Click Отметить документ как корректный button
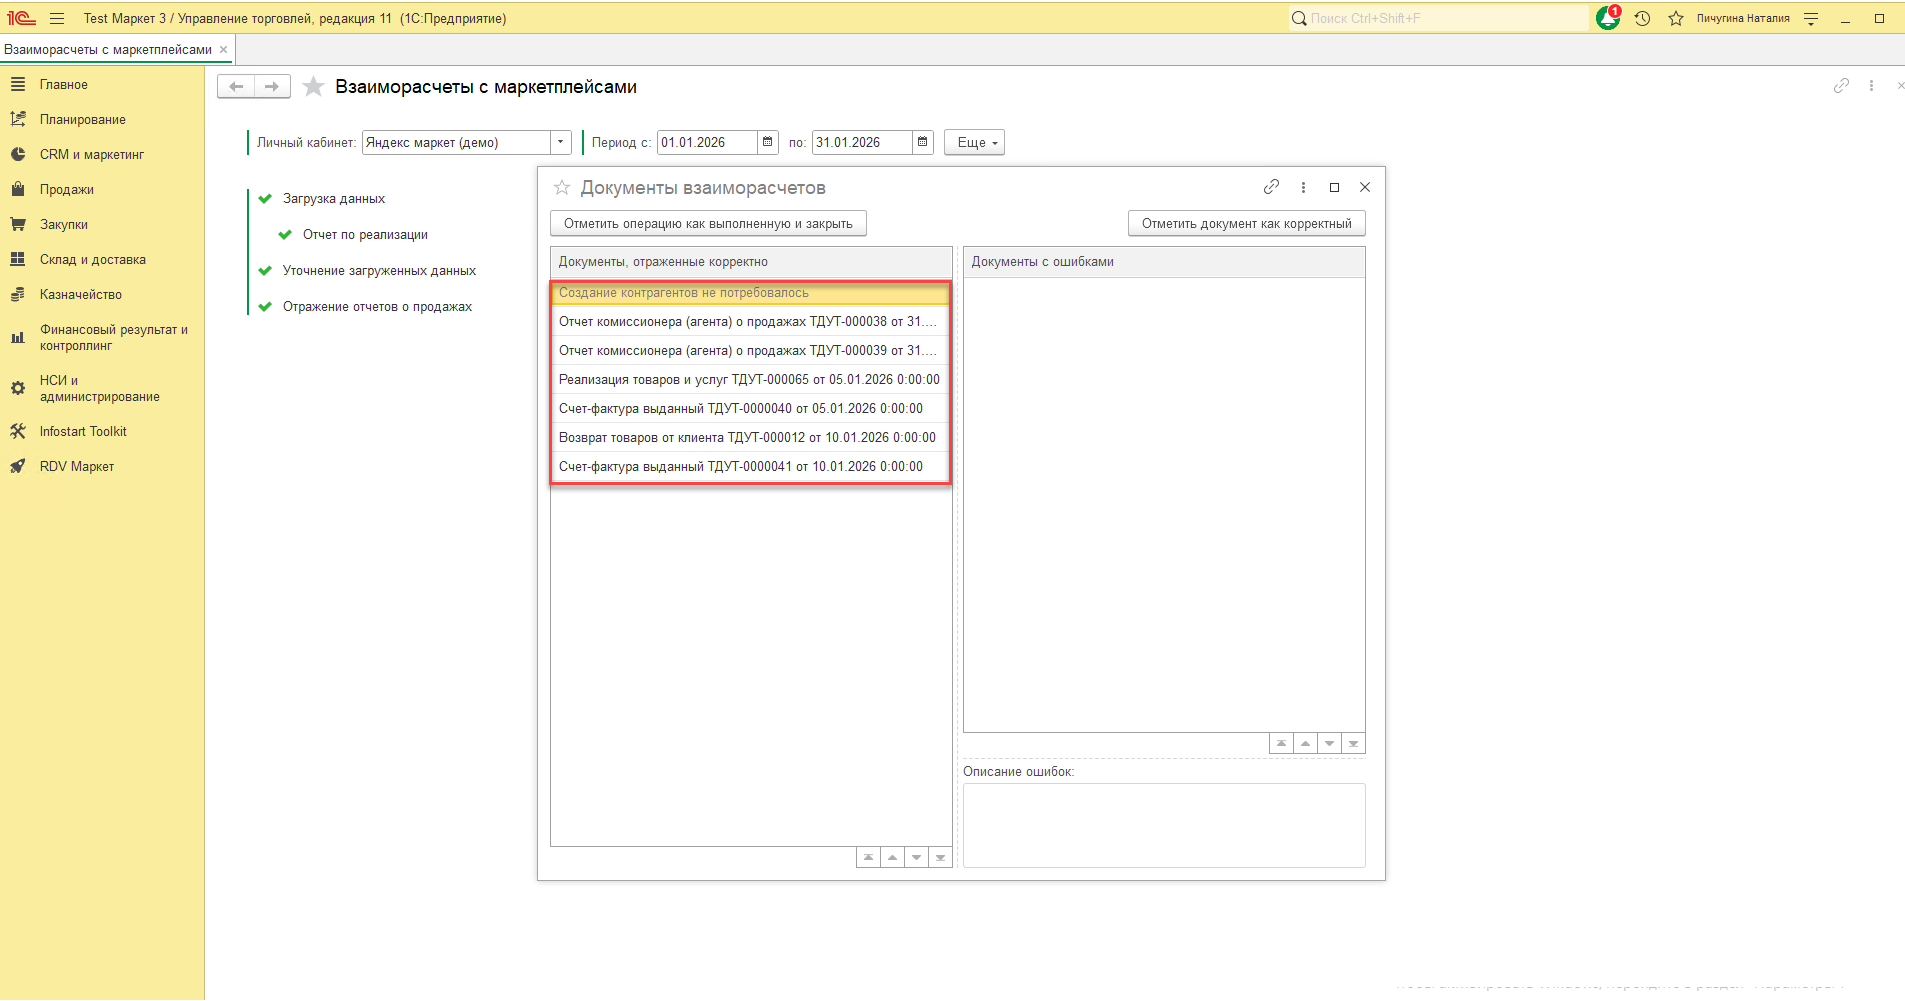This screenshot has width=1905, height=1001. 1246,224
